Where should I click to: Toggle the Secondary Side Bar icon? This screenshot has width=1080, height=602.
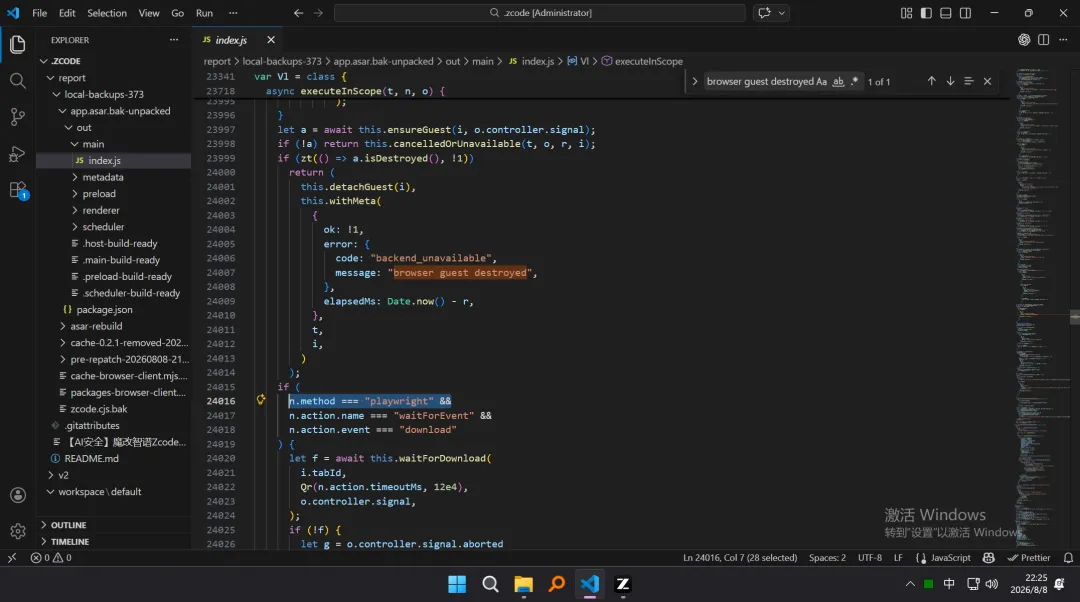pos(966,13)
